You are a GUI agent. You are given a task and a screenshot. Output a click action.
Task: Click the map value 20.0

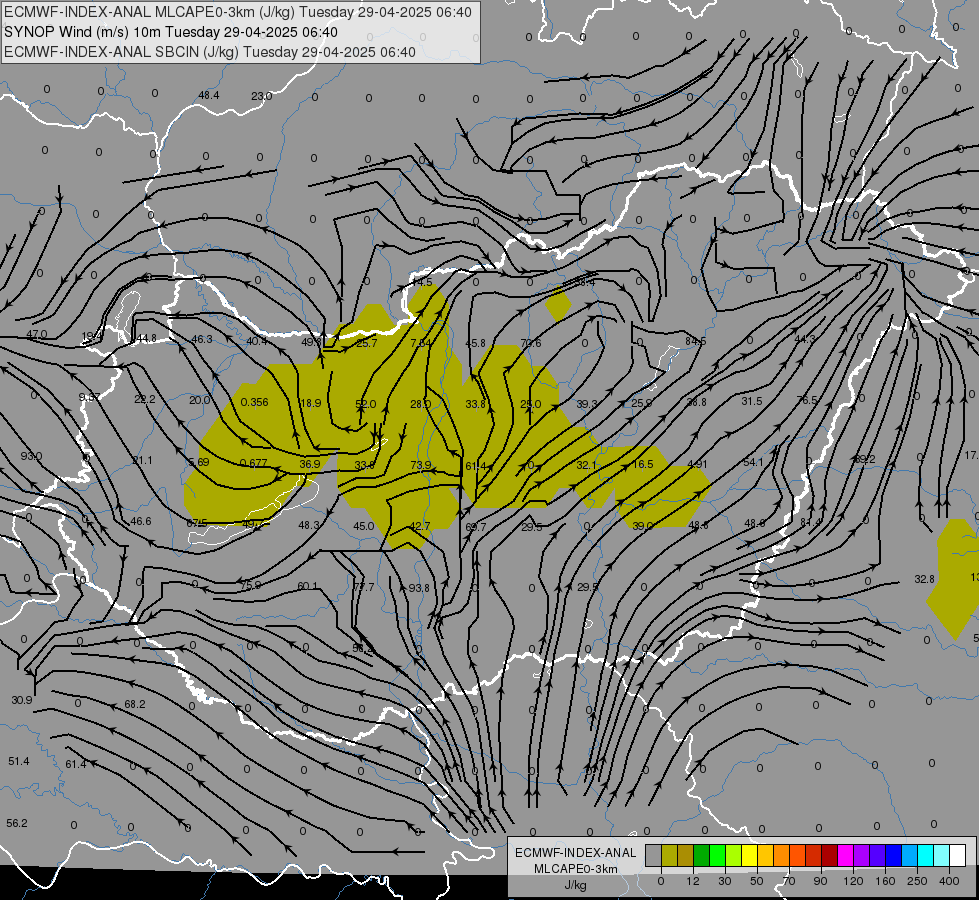coord(199,400)
